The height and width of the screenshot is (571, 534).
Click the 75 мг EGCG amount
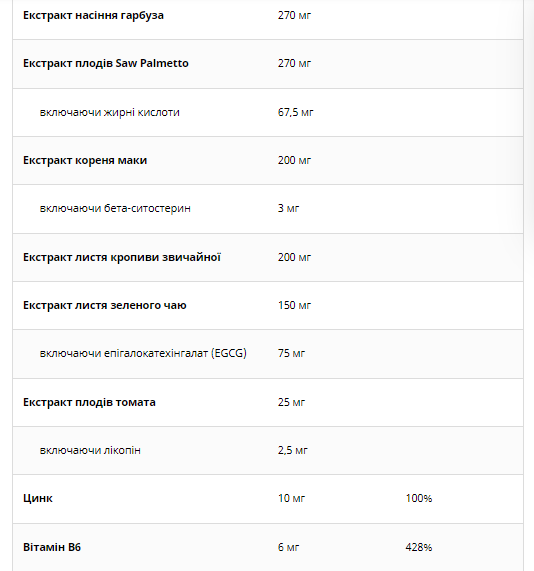(291, 353)
